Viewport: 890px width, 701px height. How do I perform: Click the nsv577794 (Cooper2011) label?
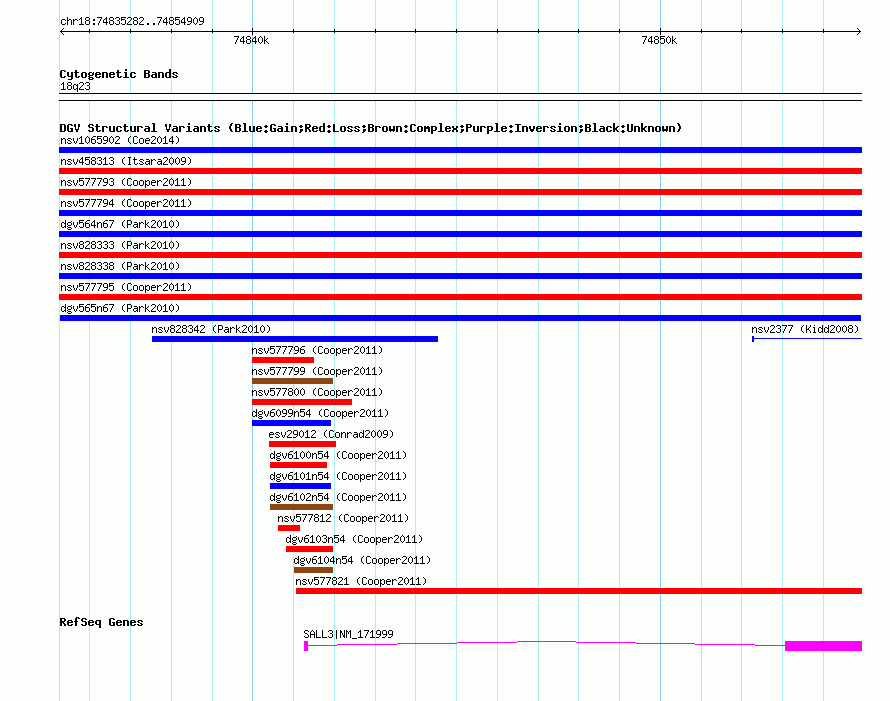point(126,203)
